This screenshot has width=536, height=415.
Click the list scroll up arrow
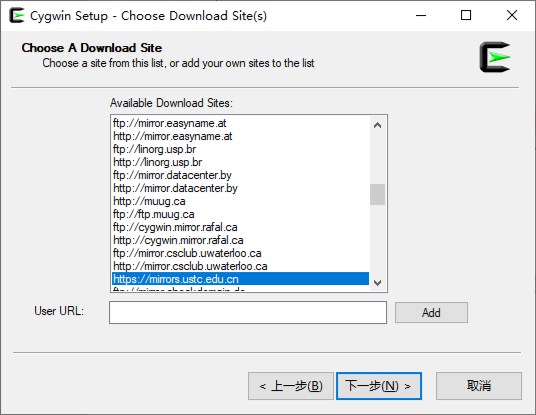tap(377, 125)
